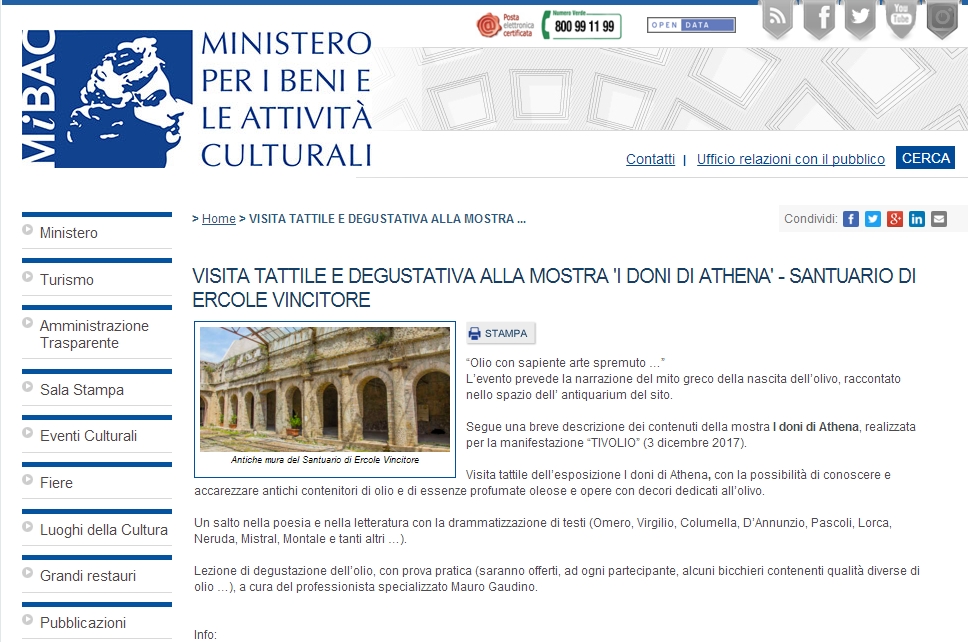Screen dimensions: 968x642
Task: Click the Posta elettronica certificata logo
Action: tap(503, 25)
